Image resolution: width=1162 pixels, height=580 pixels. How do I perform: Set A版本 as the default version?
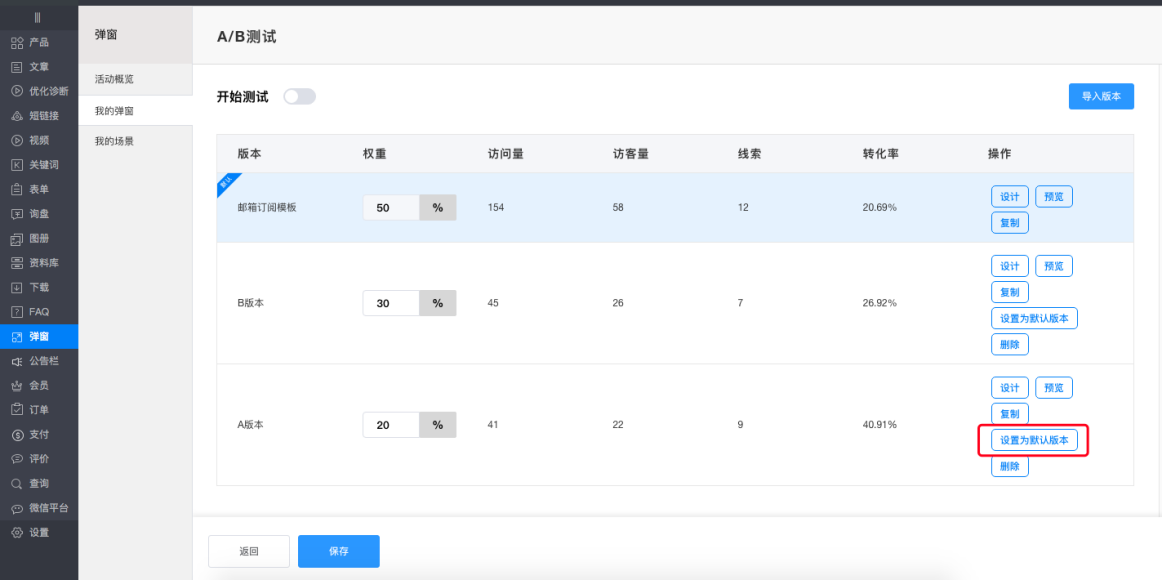pos(1033,439)
